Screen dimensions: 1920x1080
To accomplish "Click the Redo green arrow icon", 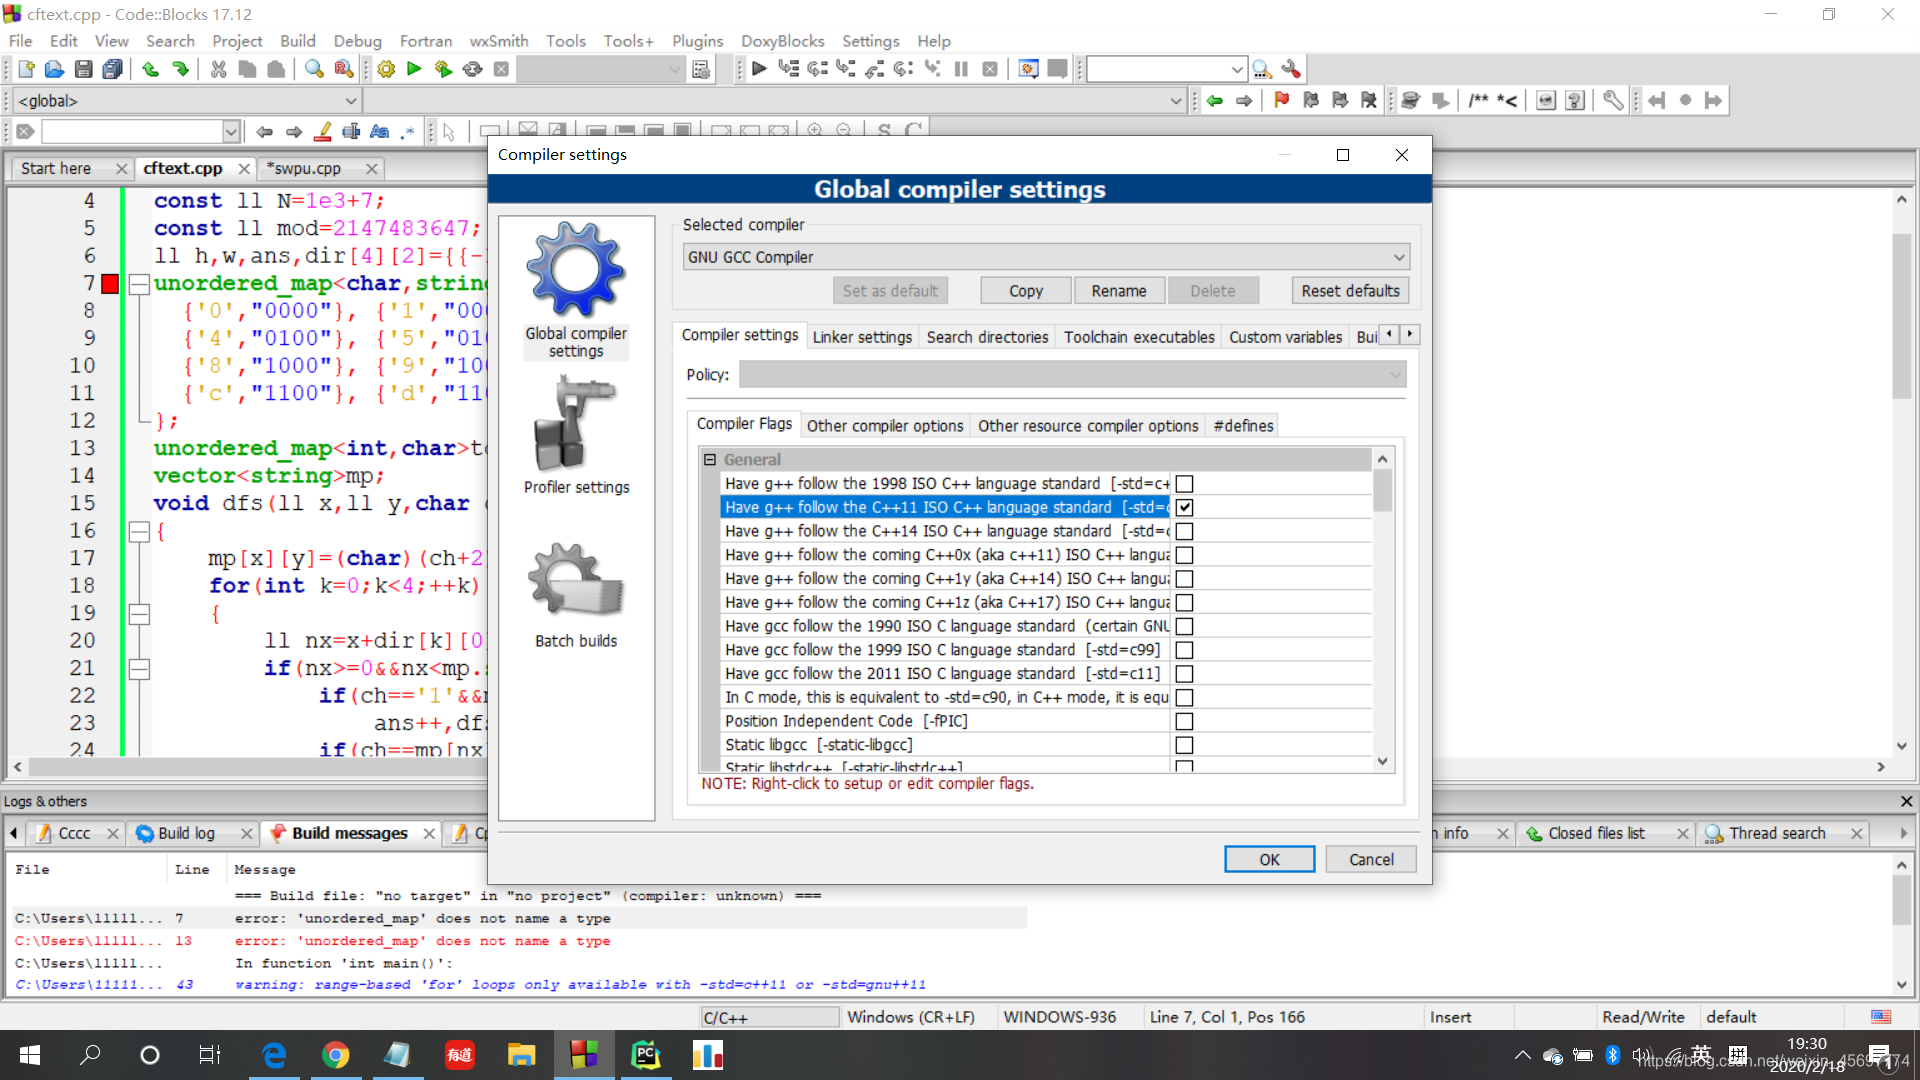I will (x=180, y=69).
